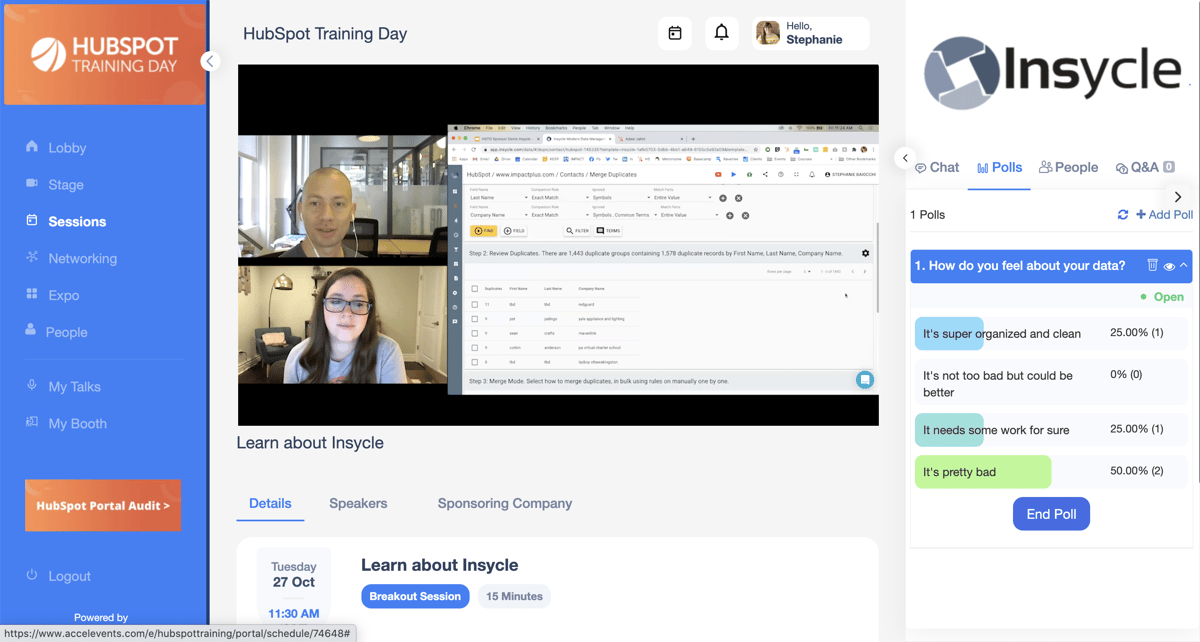Check the pat palings row checkbox
The width and height of the screenshot is (1200, 642).
click(474, 319)
